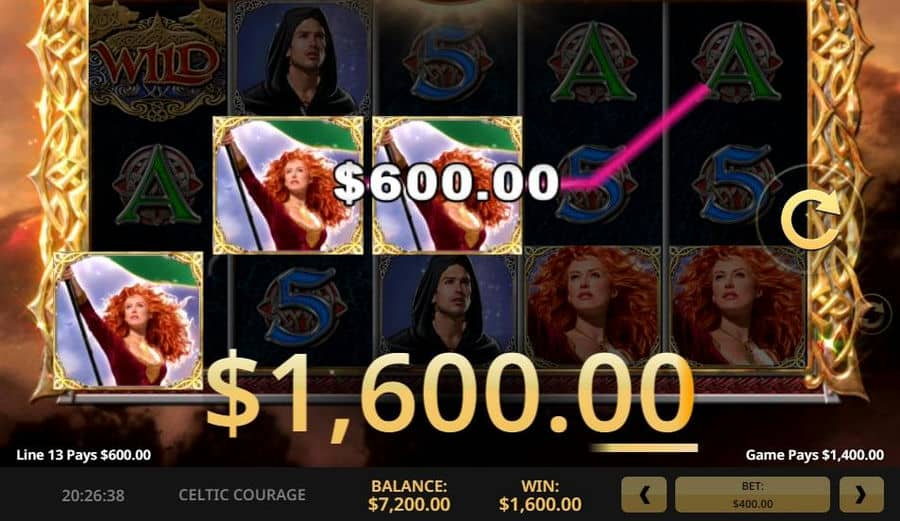Click the blue 5 symbol on reel three top

pos(448,62)
